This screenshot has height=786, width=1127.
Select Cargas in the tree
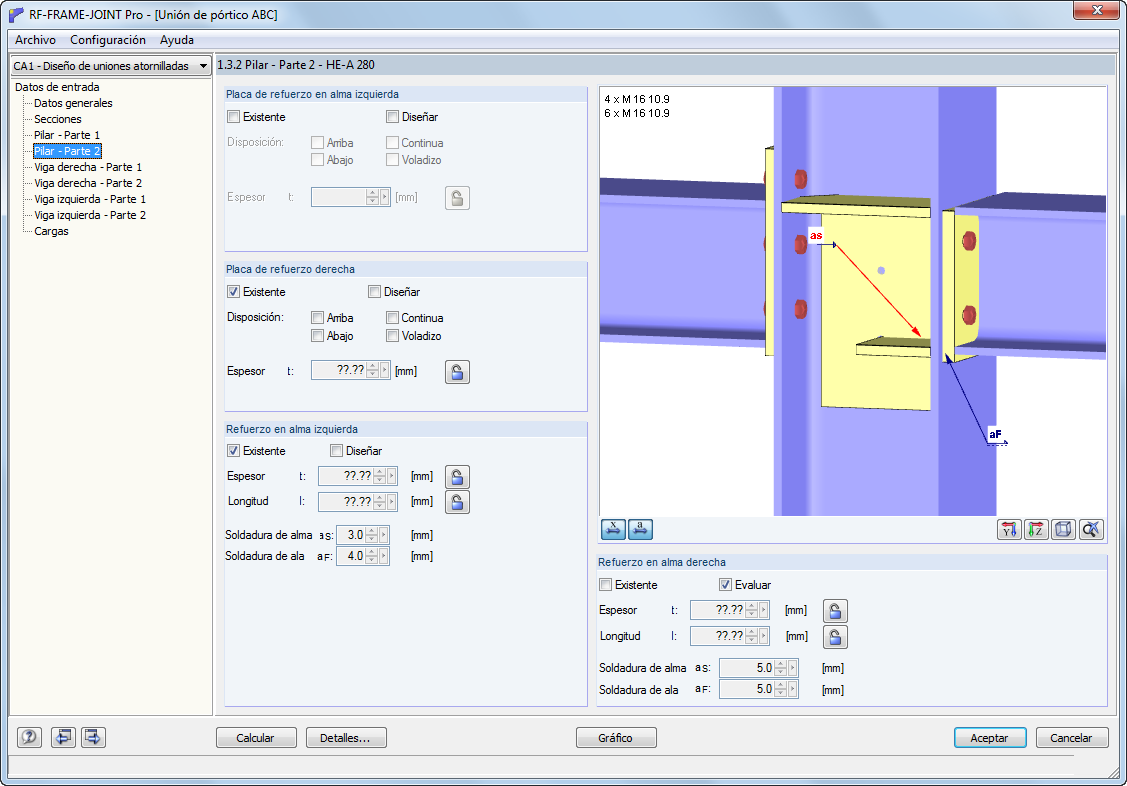tap(51, 231)
